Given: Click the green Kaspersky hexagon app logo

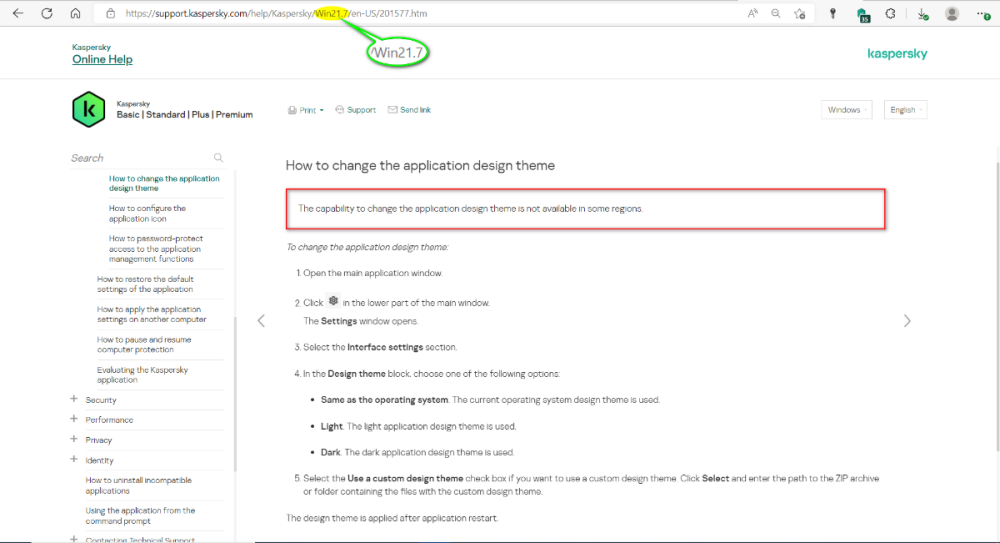Looking at the screenshot, I should [x=89, y=109].
